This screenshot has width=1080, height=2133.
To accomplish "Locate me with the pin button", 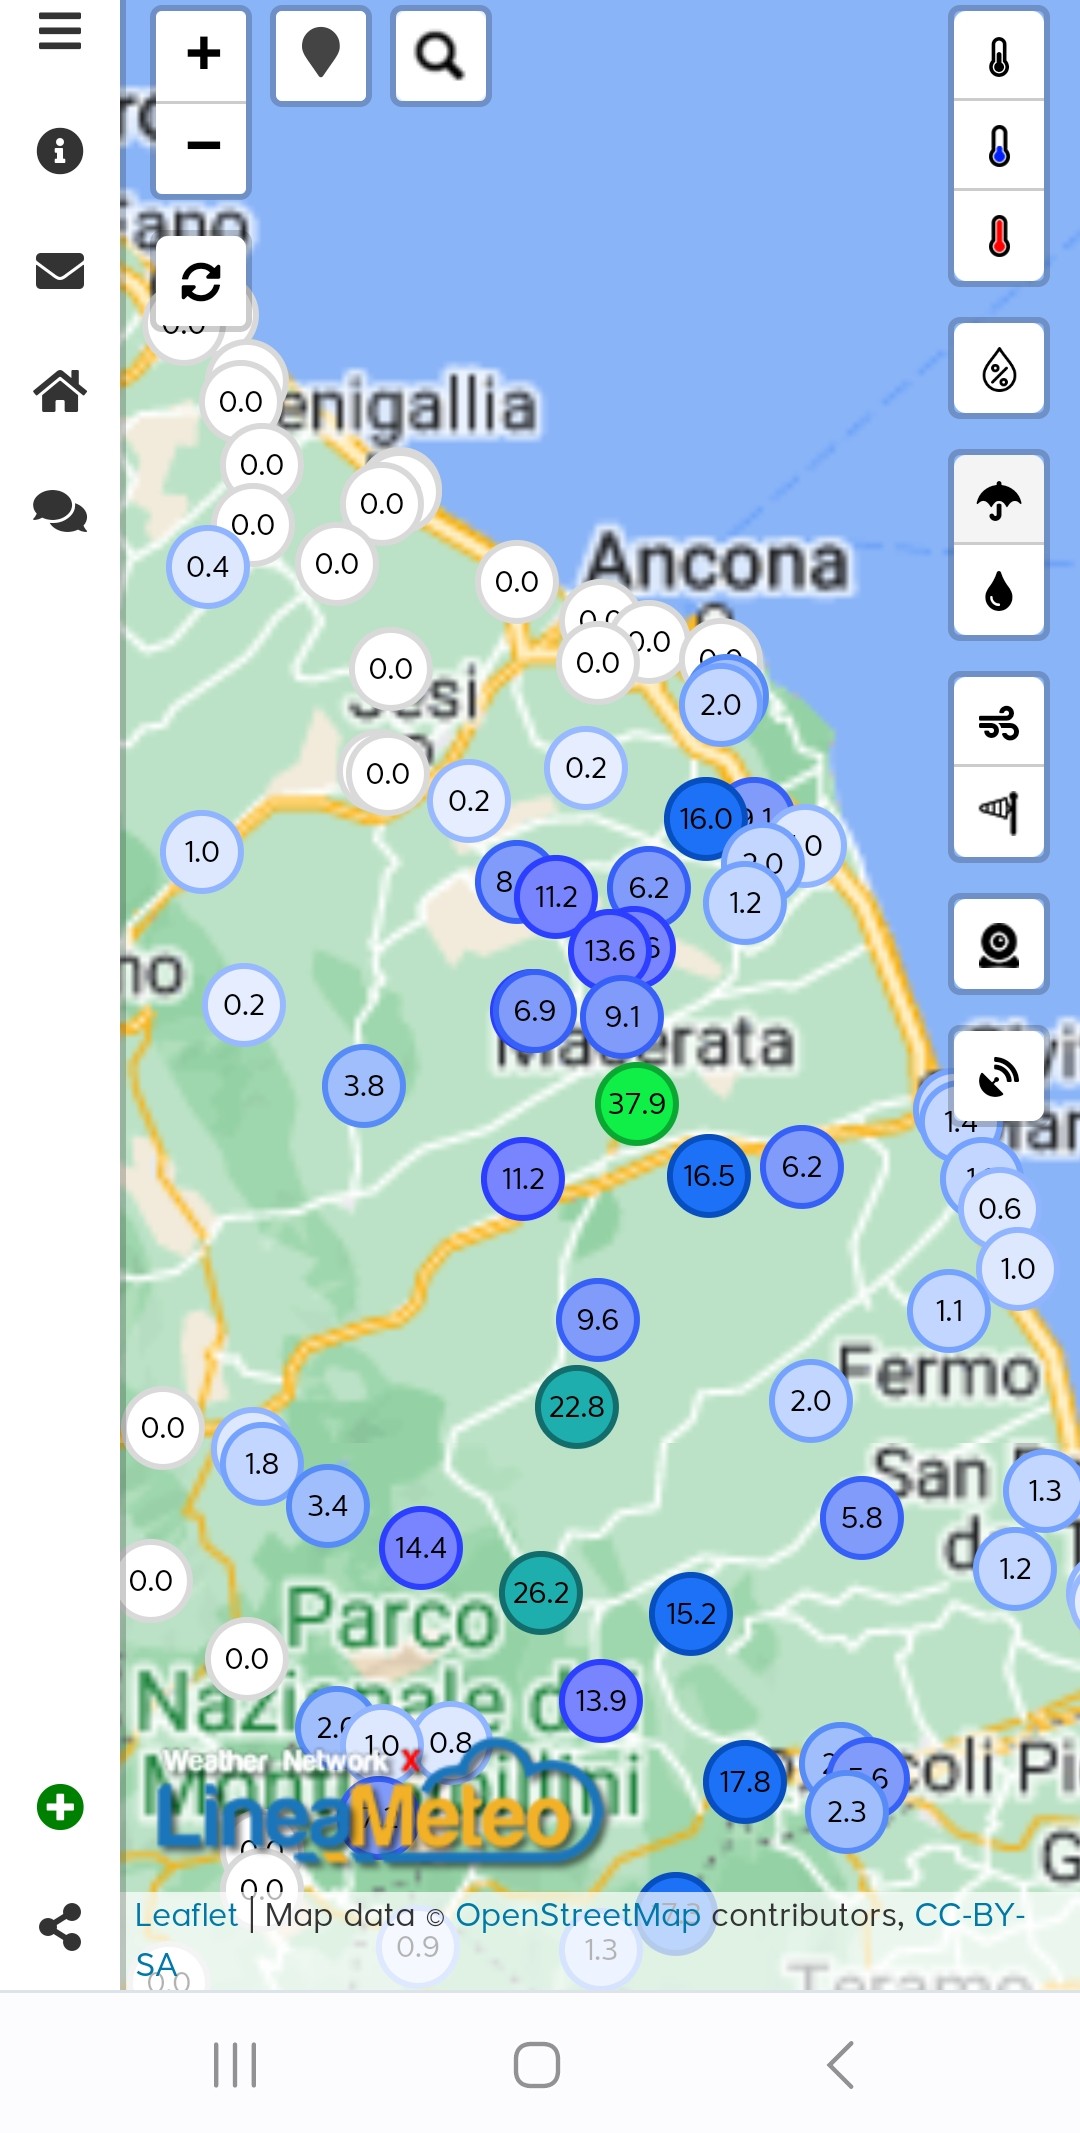I will coord(321,54).
